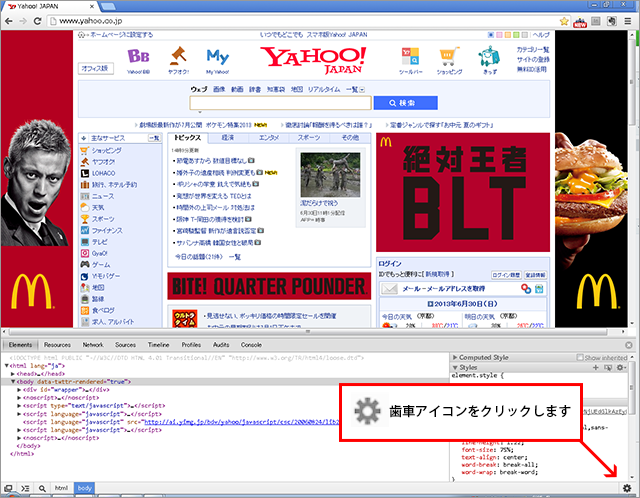Select the gray theme color swatch
The image size is (640, 498).
tap(525, 35)
